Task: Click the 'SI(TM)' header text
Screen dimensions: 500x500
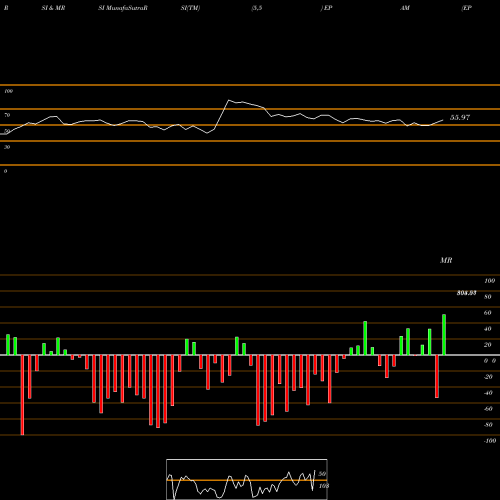Action: (x=190, y=8)
